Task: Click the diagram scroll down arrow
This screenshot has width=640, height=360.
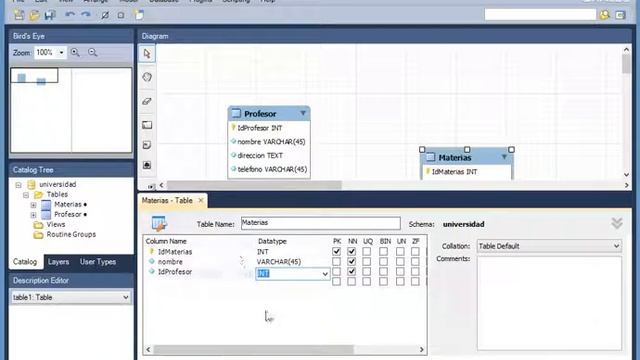Action: pos(627,175)
